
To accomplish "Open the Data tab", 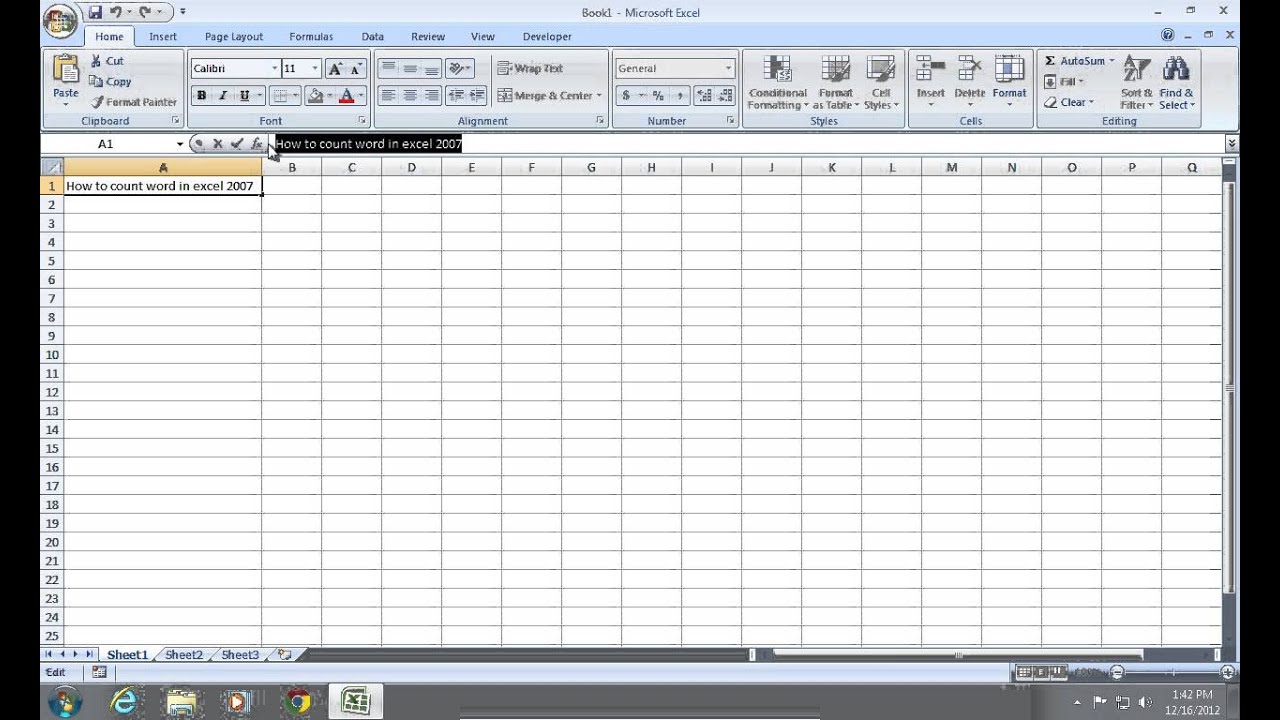I will (373, 37).
